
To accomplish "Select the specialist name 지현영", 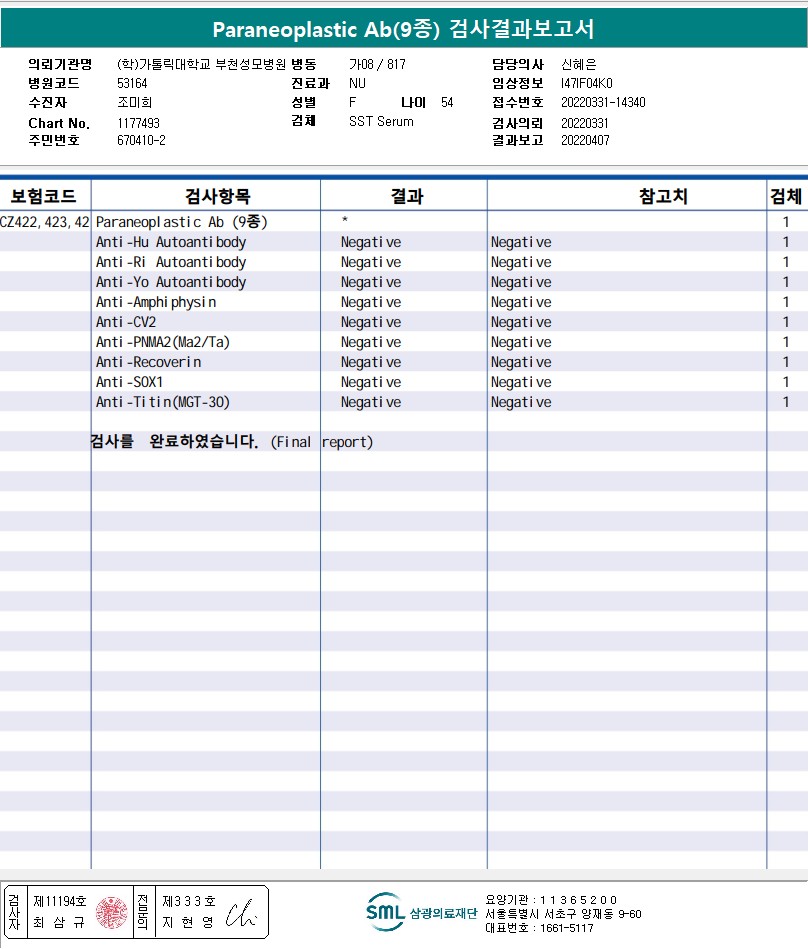I will (x=188, y=923).
